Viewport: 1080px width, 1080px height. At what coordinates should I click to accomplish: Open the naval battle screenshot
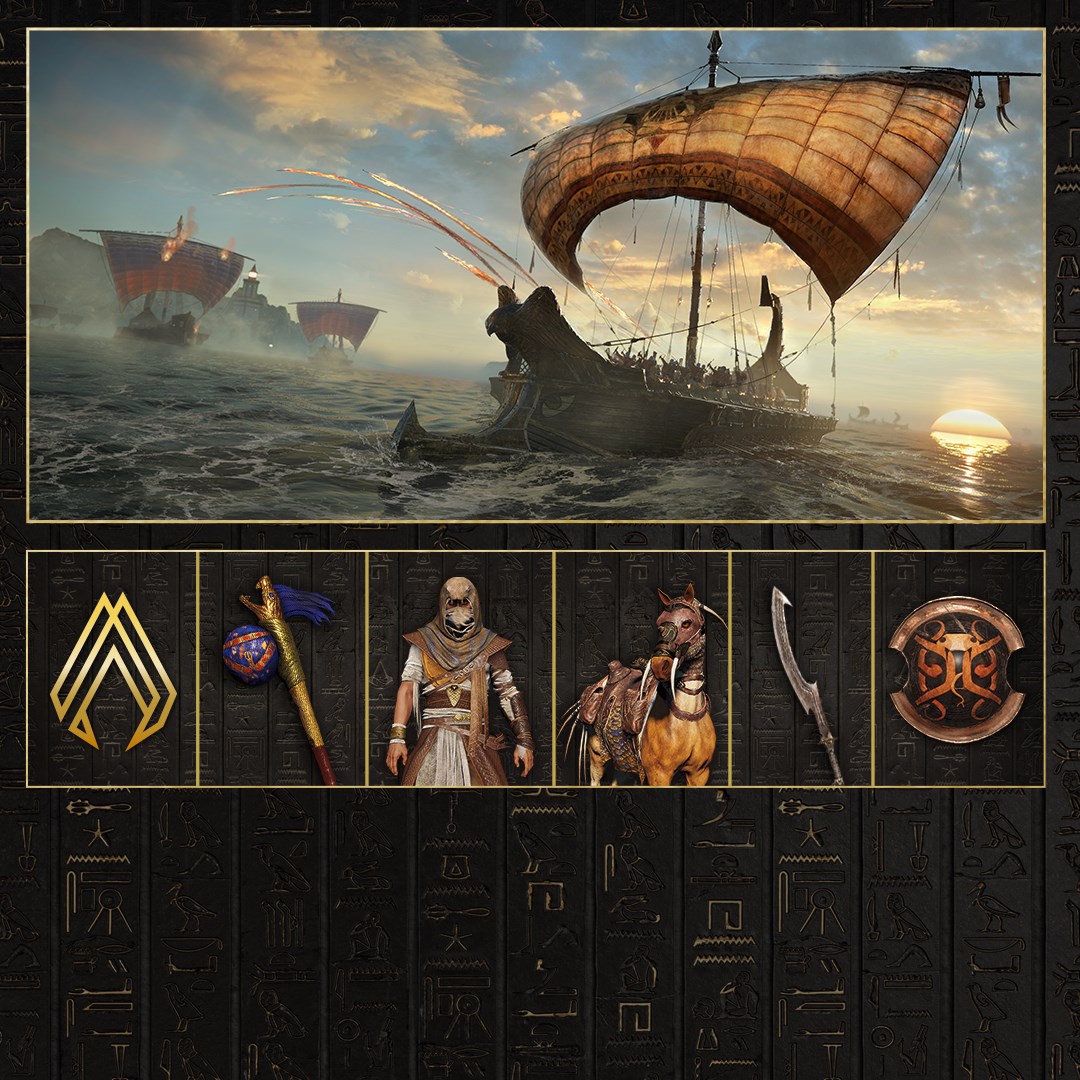pos(536,274)
